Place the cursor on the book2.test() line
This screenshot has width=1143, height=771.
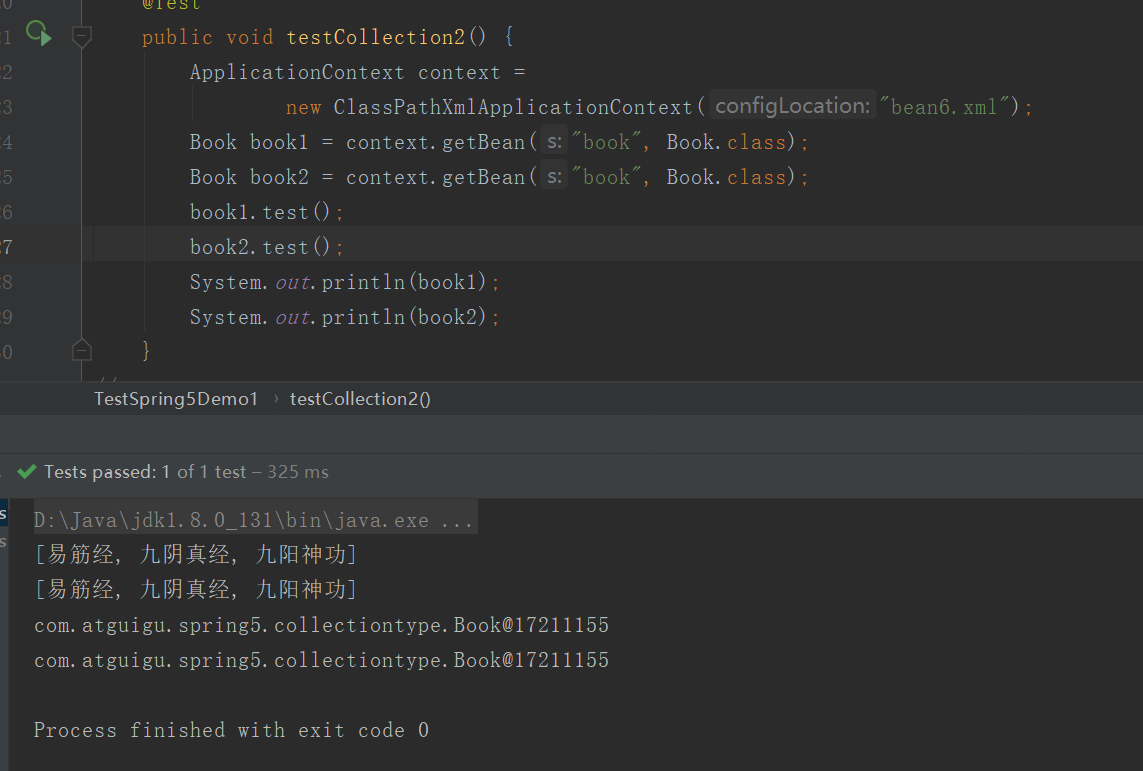click(266, 247)
